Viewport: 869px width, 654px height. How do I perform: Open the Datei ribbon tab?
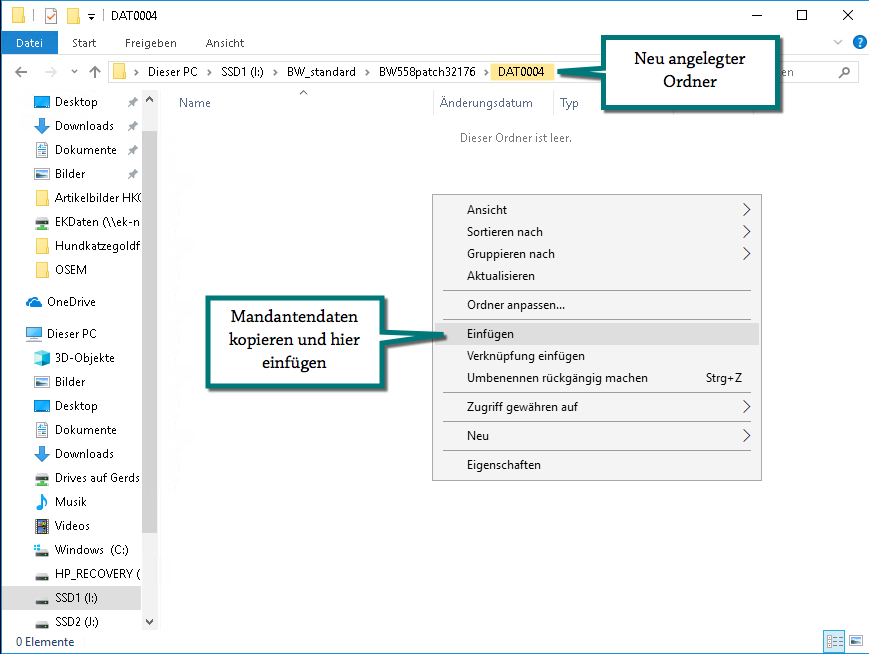pos(29,43)
